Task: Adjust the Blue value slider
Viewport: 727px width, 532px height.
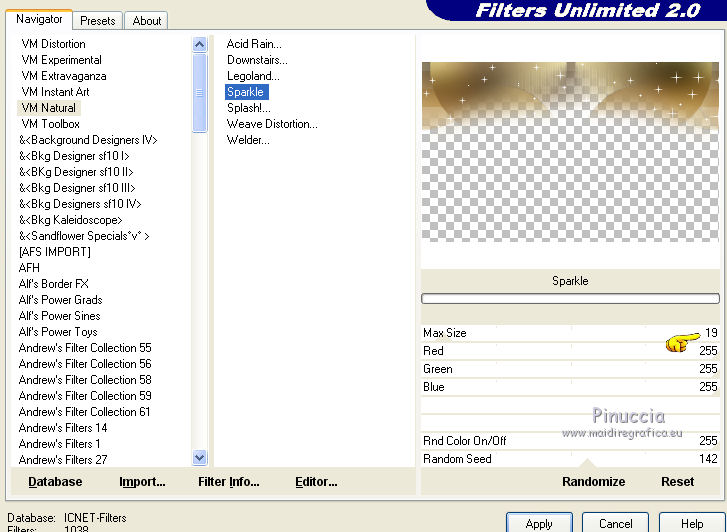Action: pyautogui.click(x=570, y=387)
